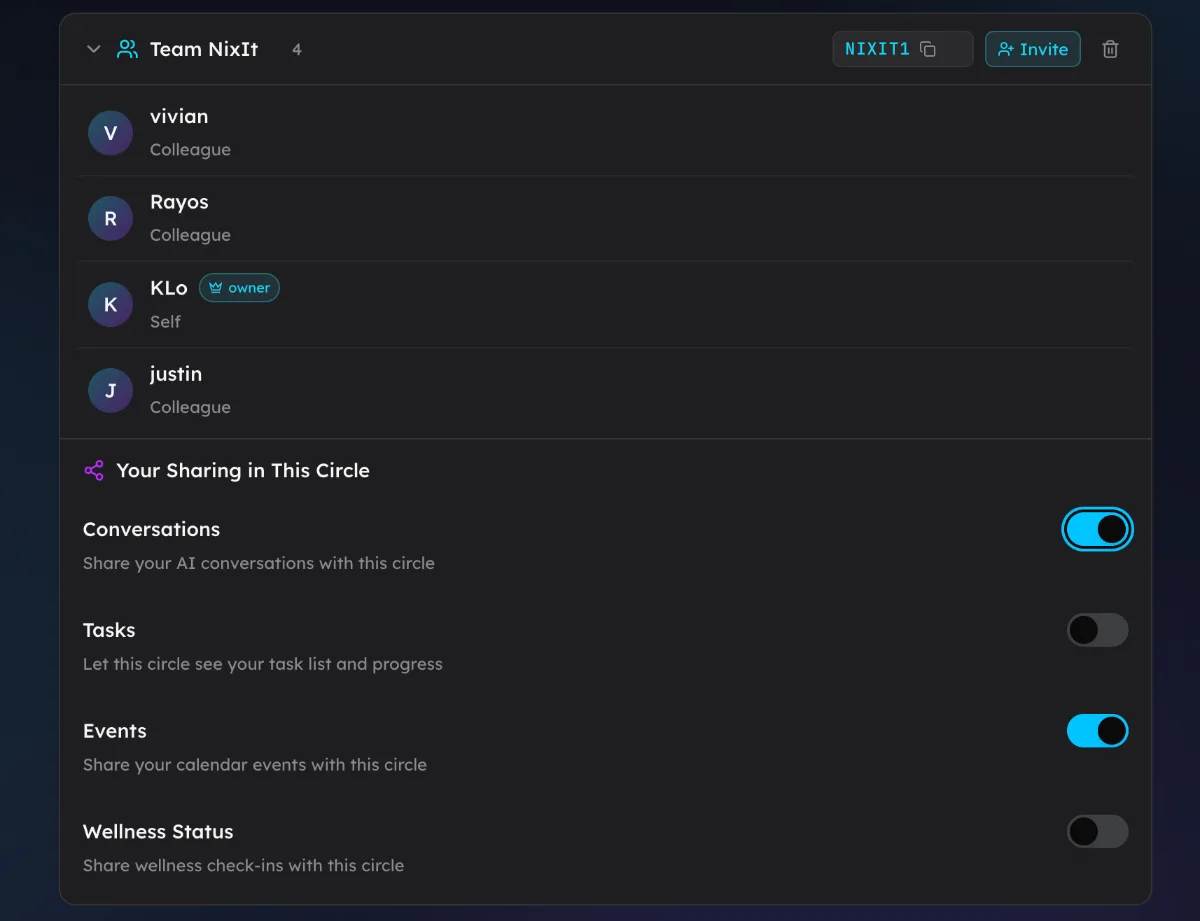
Task: Enable Tasks sharing toggle
Action: tap(1097, 630)
